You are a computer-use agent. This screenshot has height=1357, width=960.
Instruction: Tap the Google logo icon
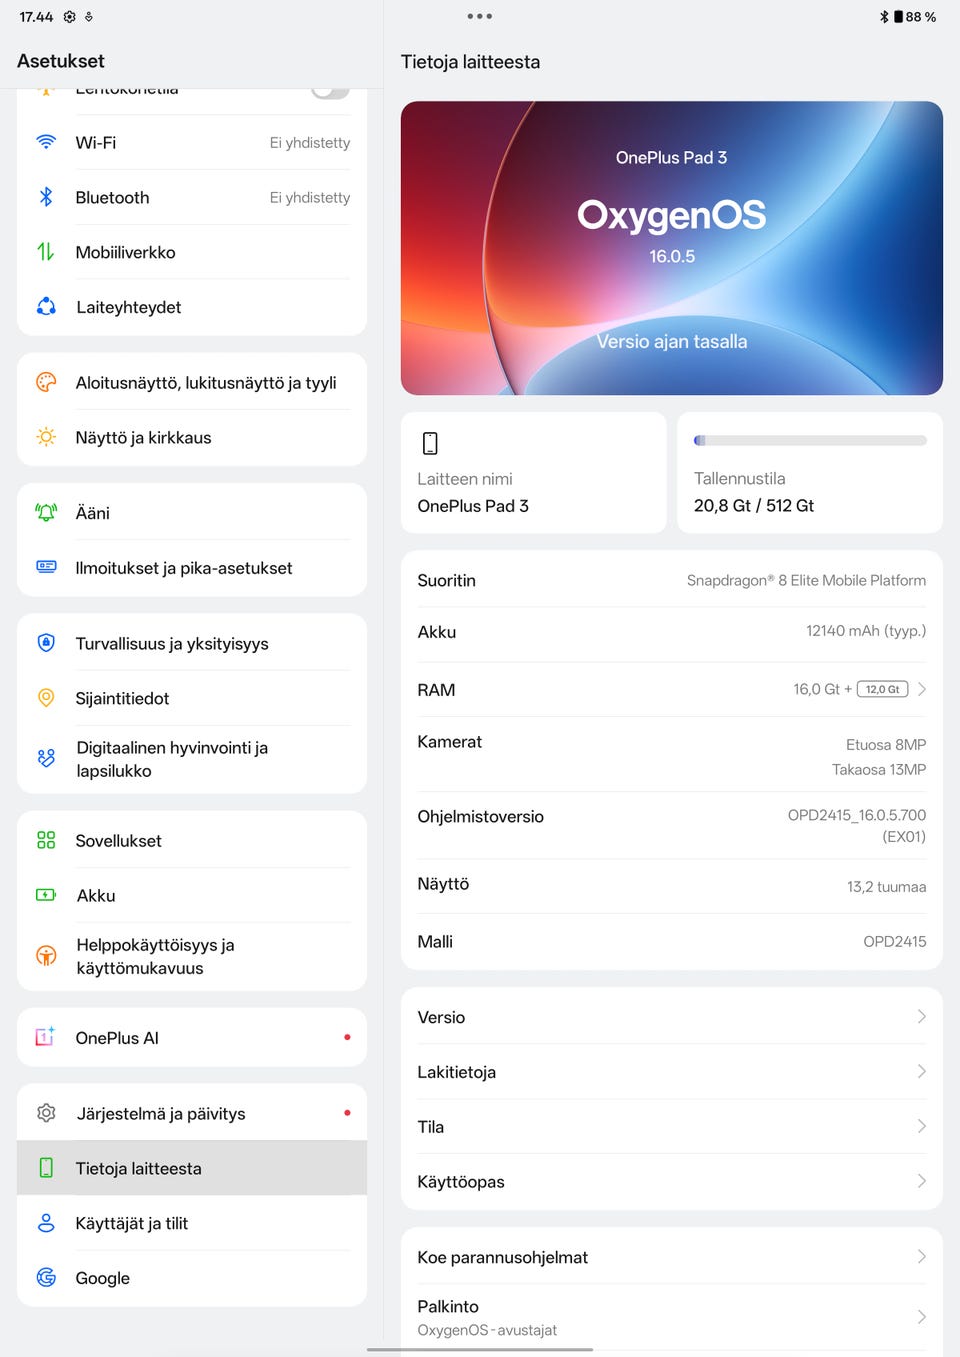pyautogui.click(x=46, y=1277)
